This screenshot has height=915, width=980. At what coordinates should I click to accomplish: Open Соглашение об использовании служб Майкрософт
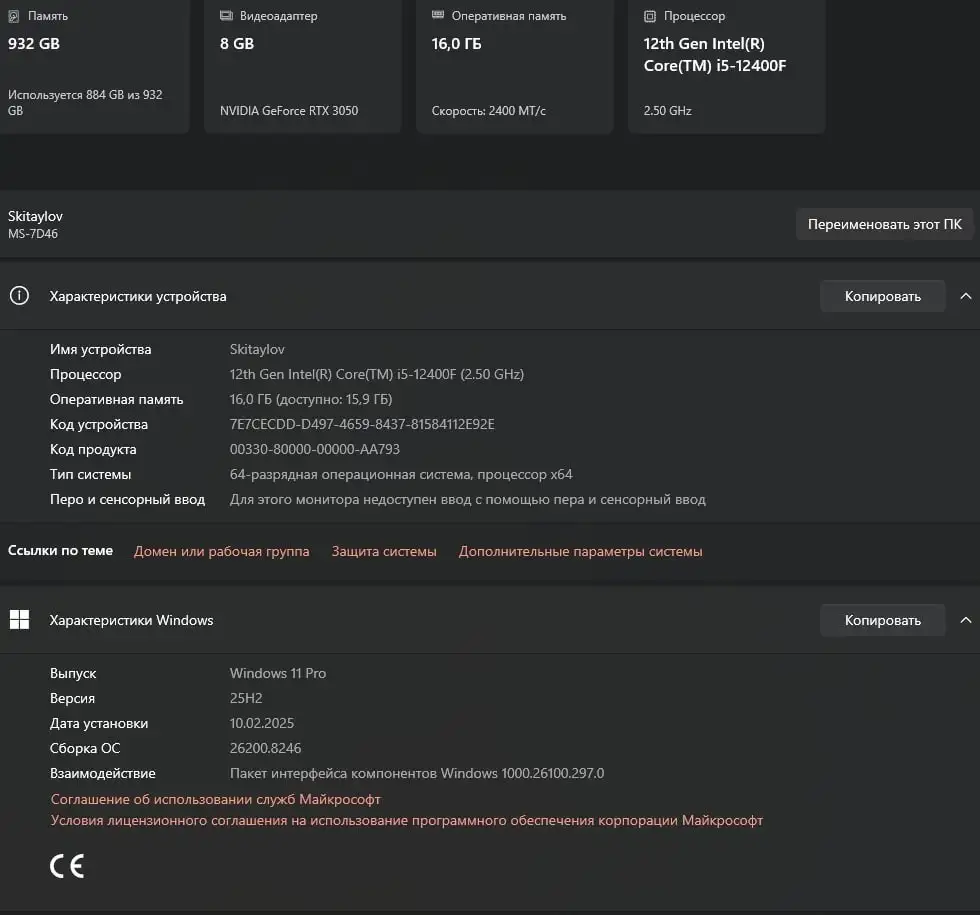(216, 799)
